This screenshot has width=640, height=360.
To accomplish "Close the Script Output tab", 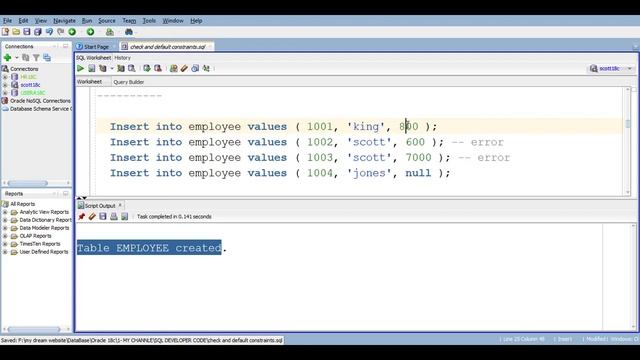I will [x=120, y=205].
